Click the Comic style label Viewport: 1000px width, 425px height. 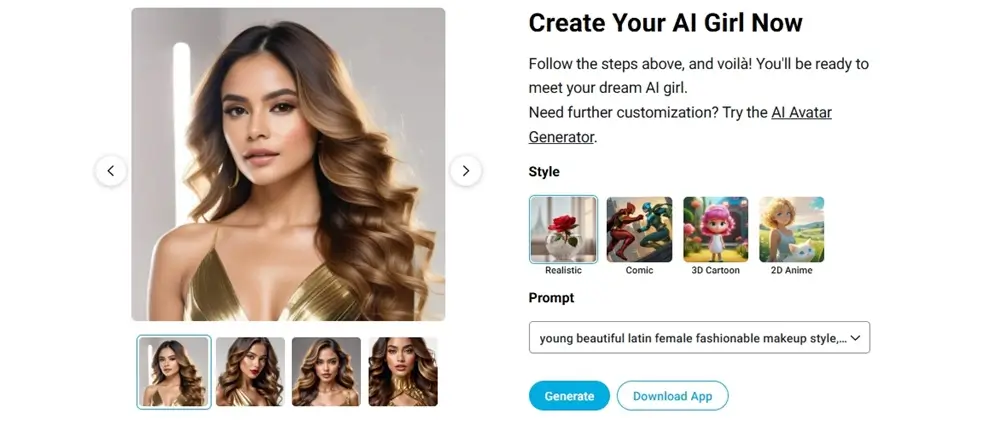coord(639,271)
